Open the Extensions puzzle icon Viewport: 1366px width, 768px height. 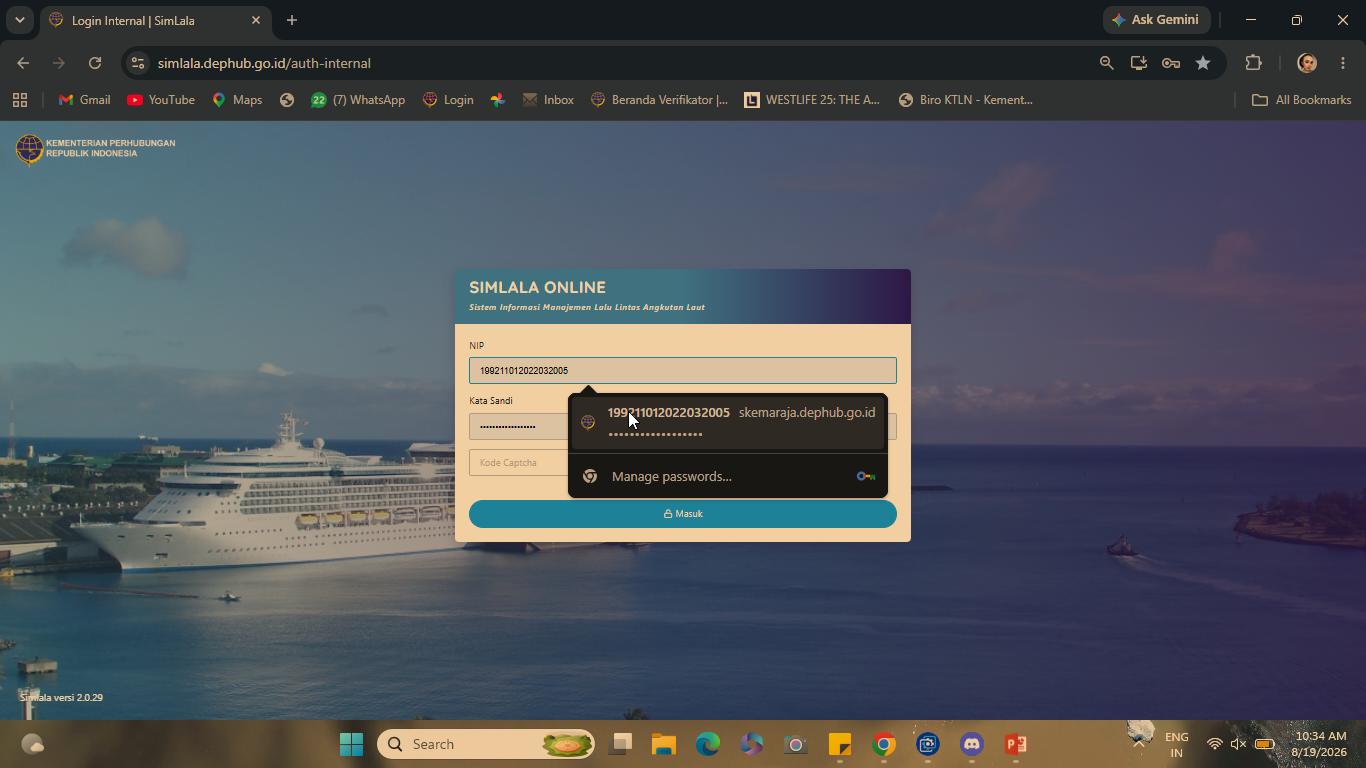(x=1253, y=63)
